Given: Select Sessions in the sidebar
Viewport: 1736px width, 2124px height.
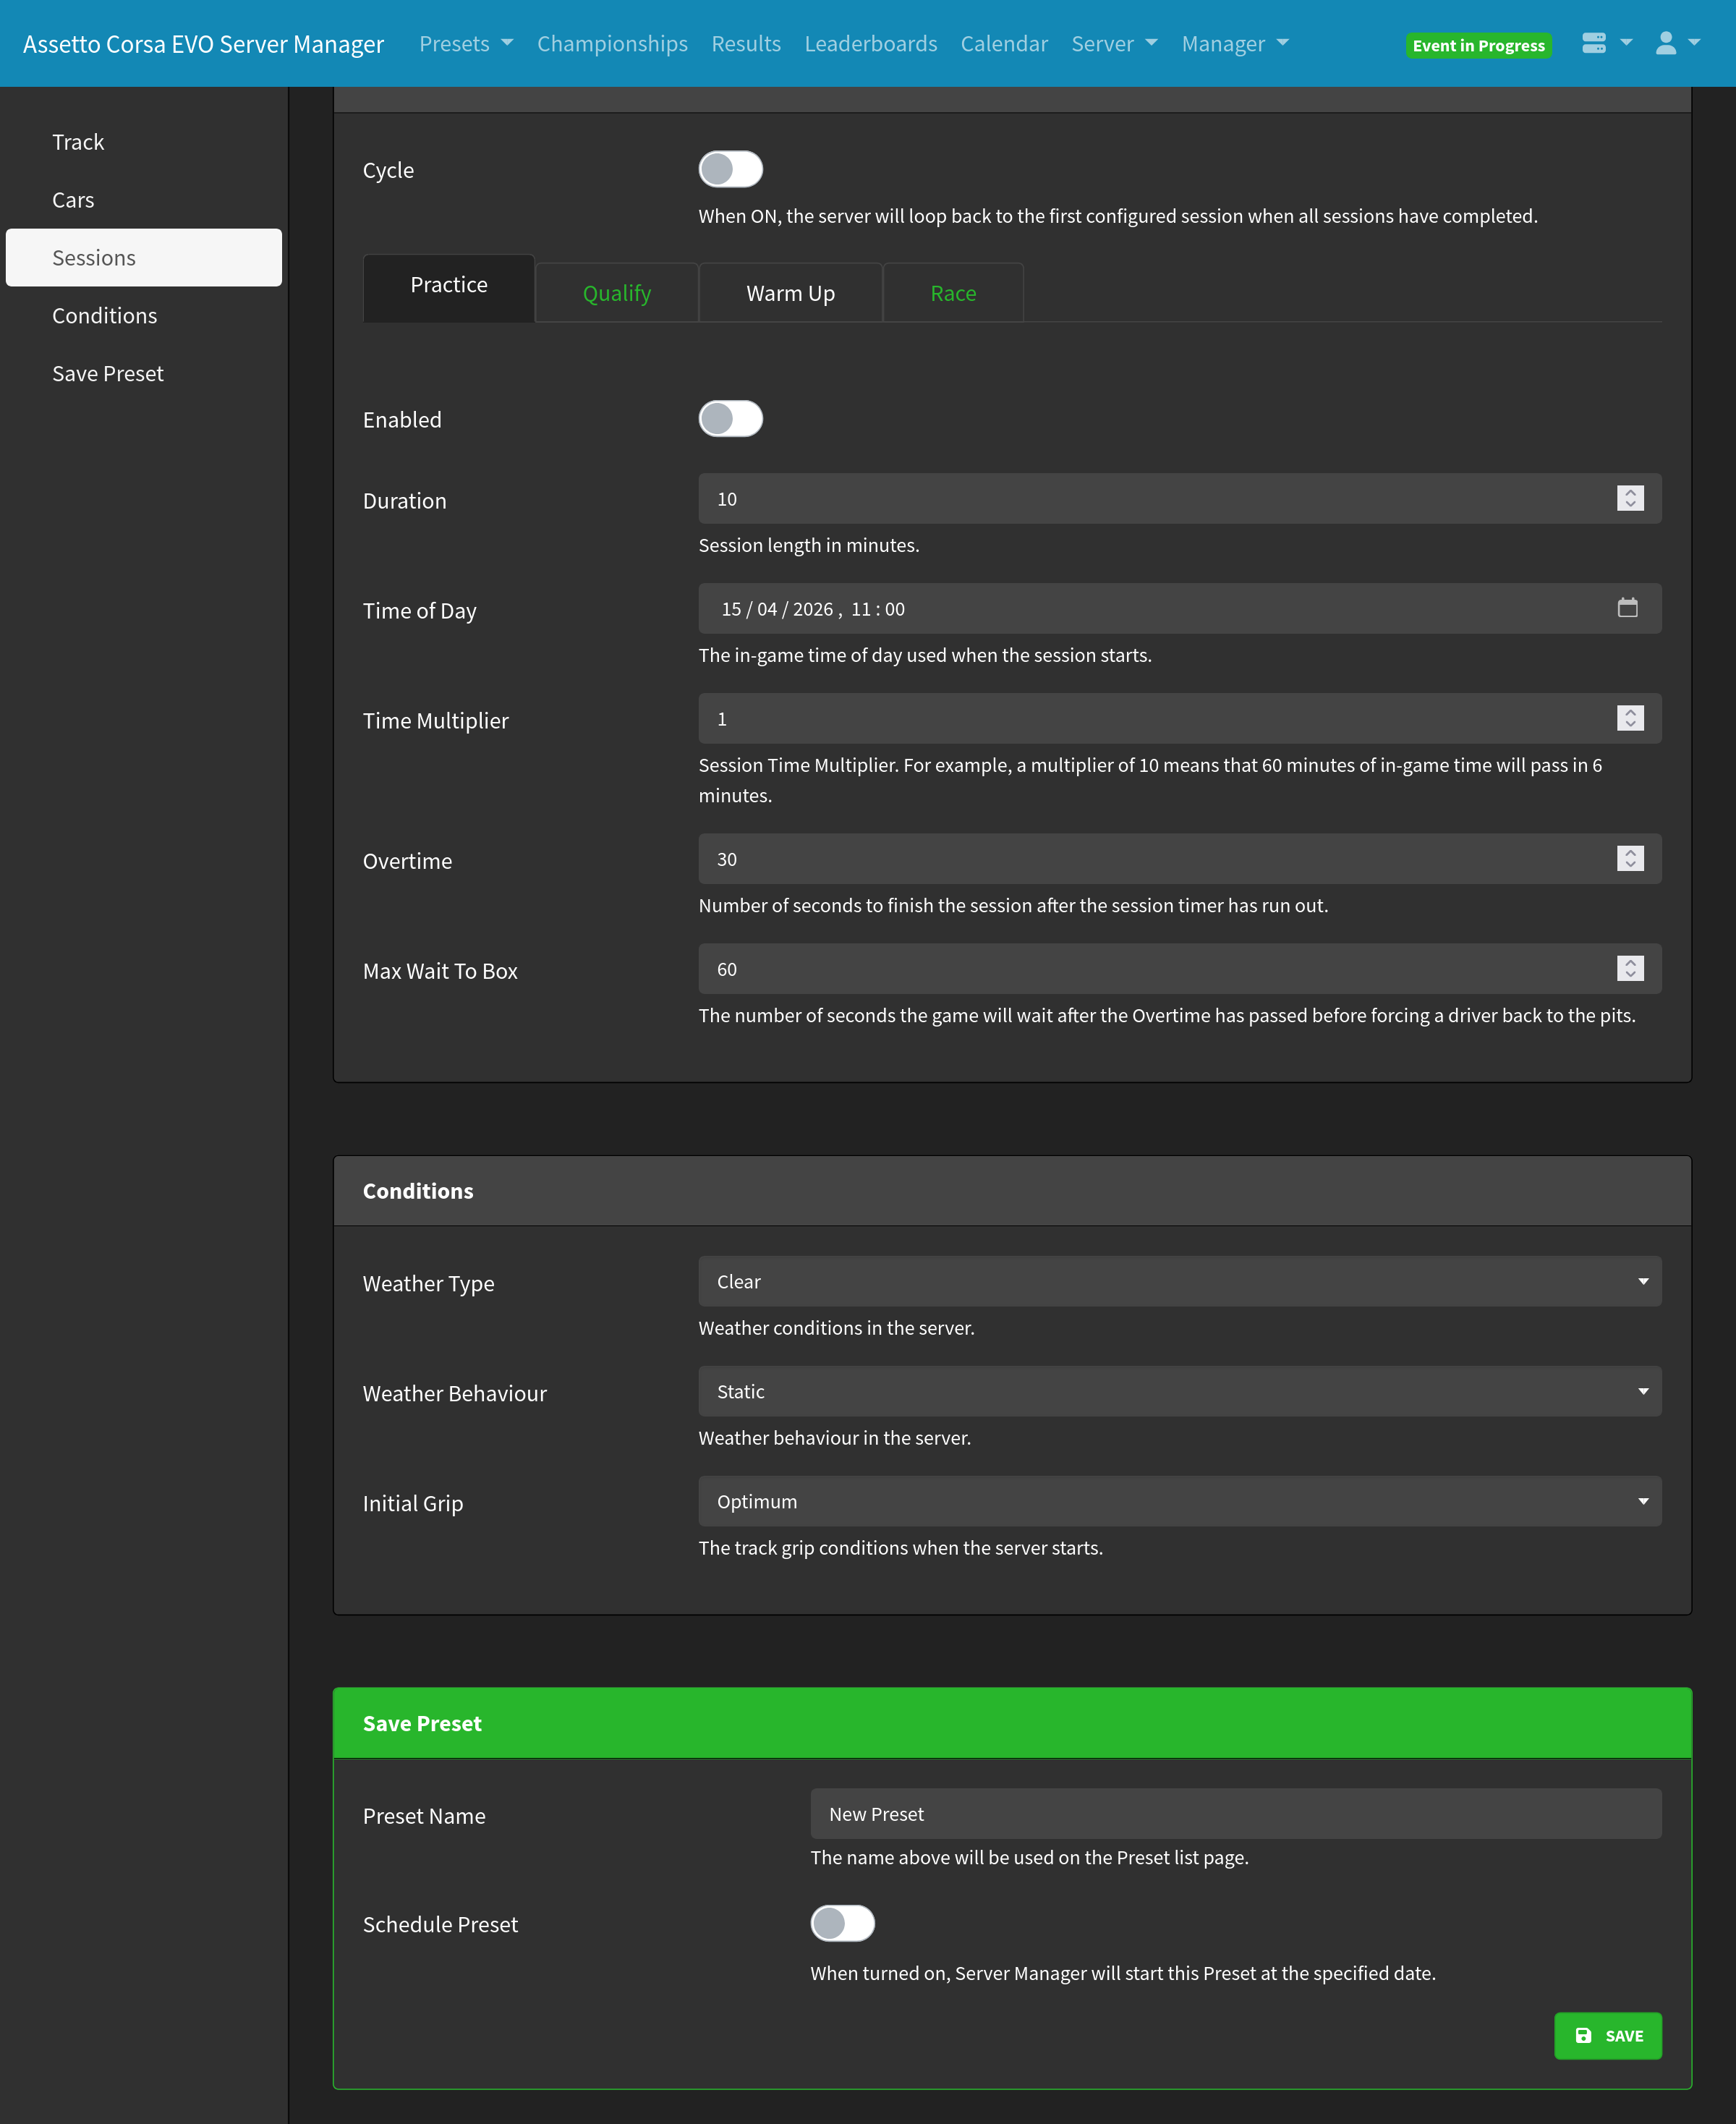Looking at the screenshot, I should point(144,258).
